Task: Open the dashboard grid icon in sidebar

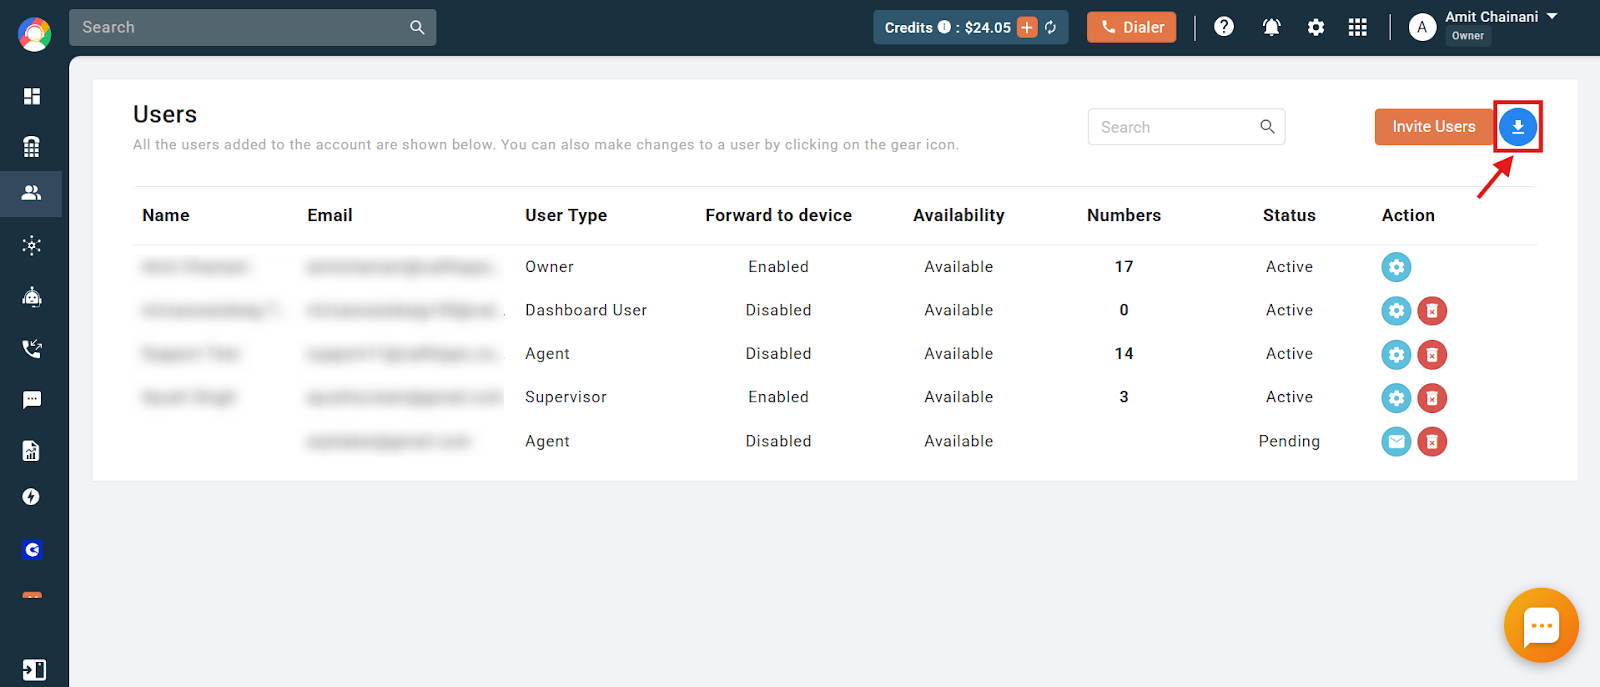Action: [x=32, y=96]
